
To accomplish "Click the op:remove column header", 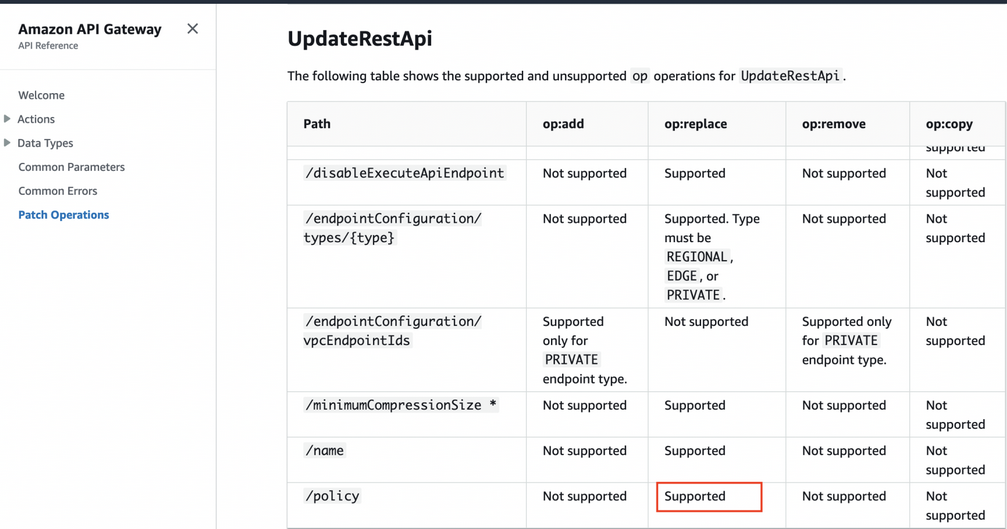I will tap(834, 124).
